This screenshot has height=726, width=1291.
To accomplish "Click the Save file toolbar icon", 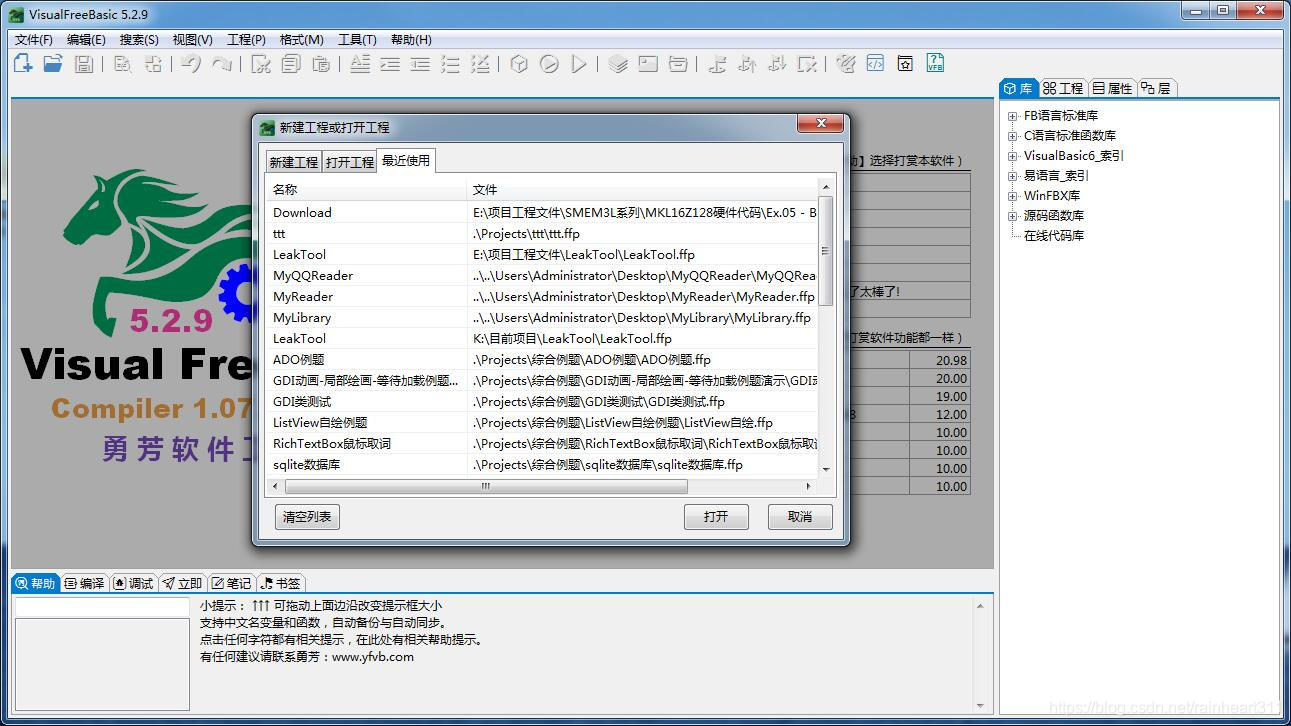I will pyautogui.click(x=84, y=64).
